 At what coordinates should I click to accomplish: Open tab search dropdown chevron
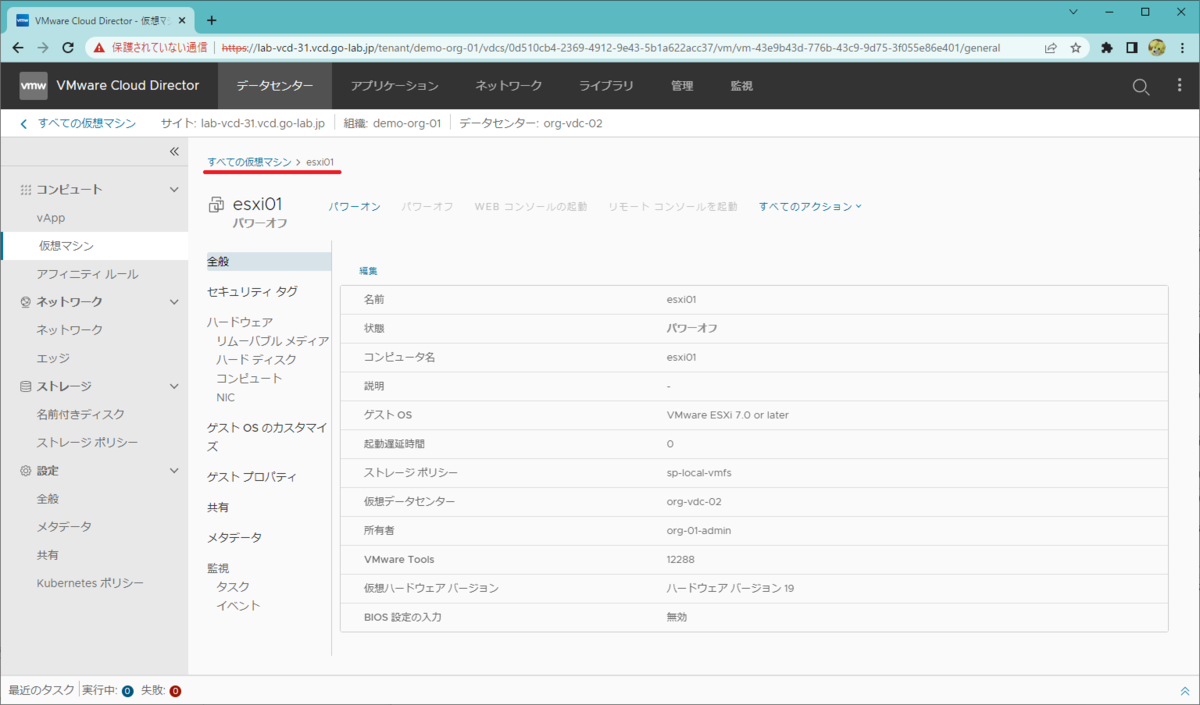(1072, 12)
